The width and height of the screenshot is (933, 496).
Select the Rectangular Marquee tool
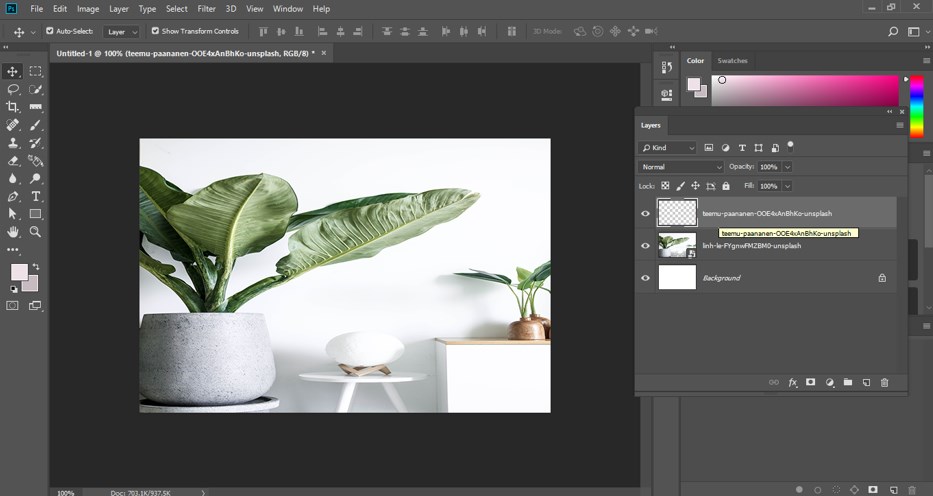[36, 71]
